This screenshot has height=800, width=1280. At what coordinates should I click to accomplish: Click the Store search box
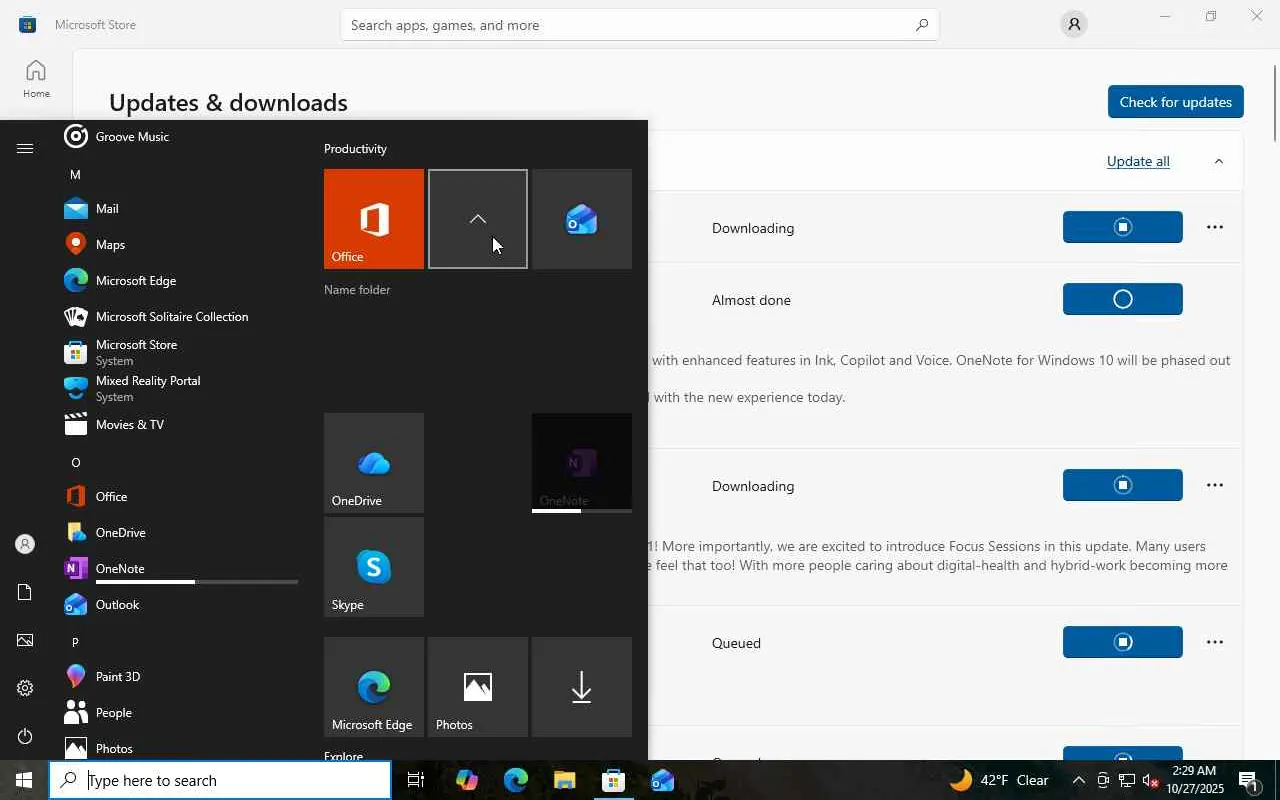click(x=640, y=25)
